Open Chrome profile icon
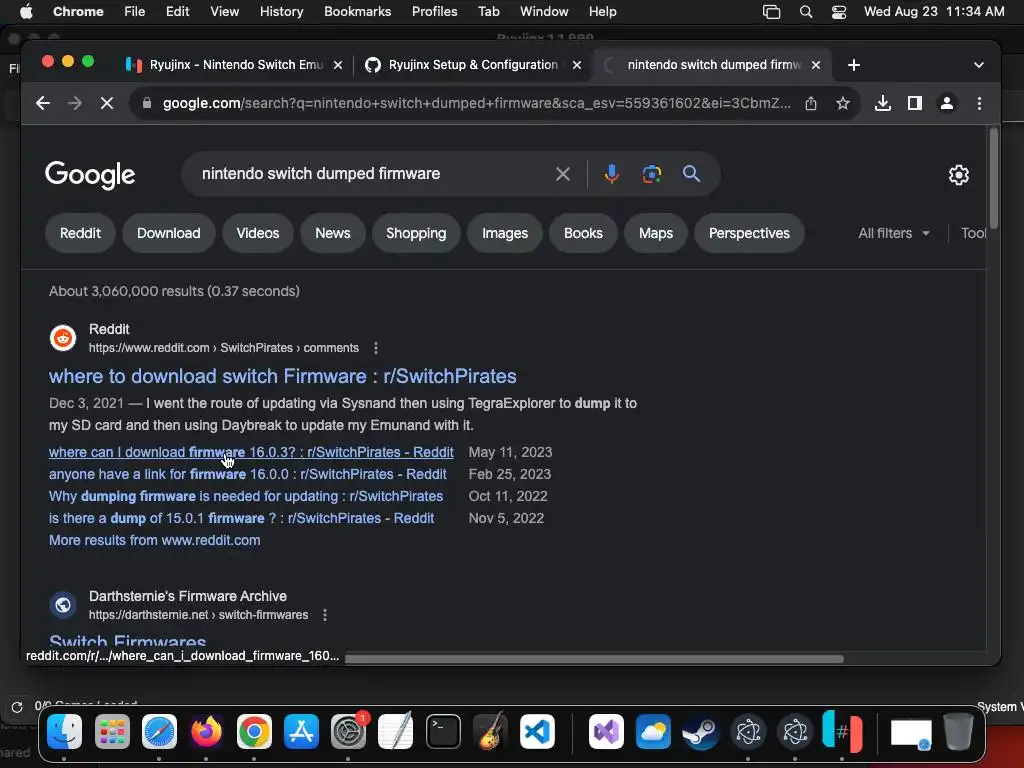 coord(946,103)
